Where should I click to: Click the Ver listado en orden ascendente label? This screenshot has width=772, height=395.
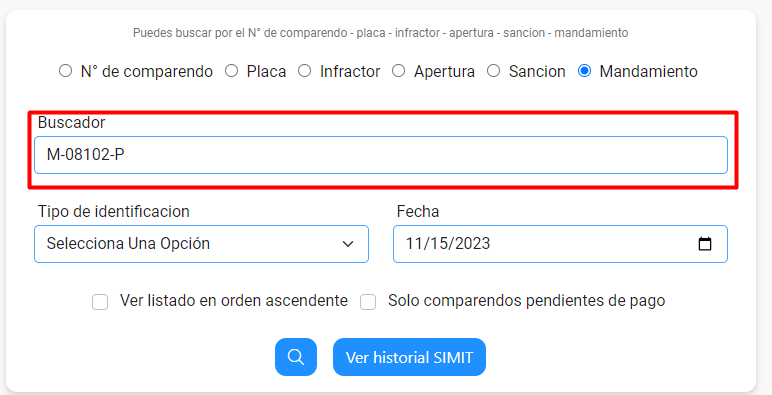click(x=234, y=300)
